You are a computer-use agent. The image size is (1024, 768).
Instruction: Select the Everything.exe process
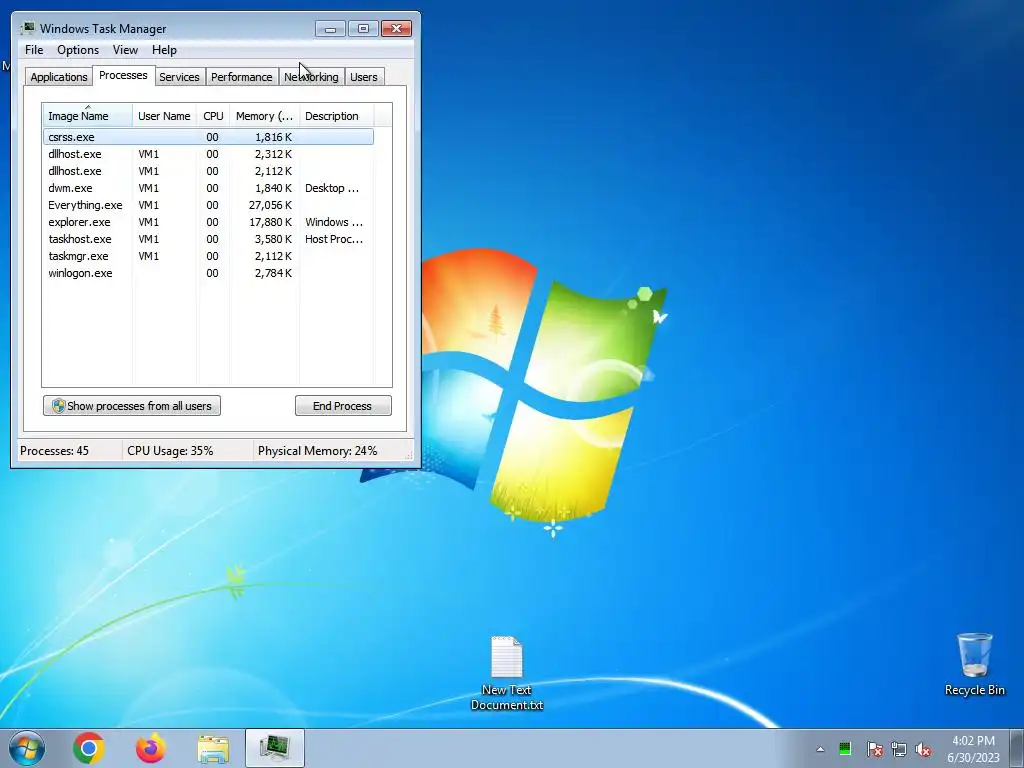point(208,205)
